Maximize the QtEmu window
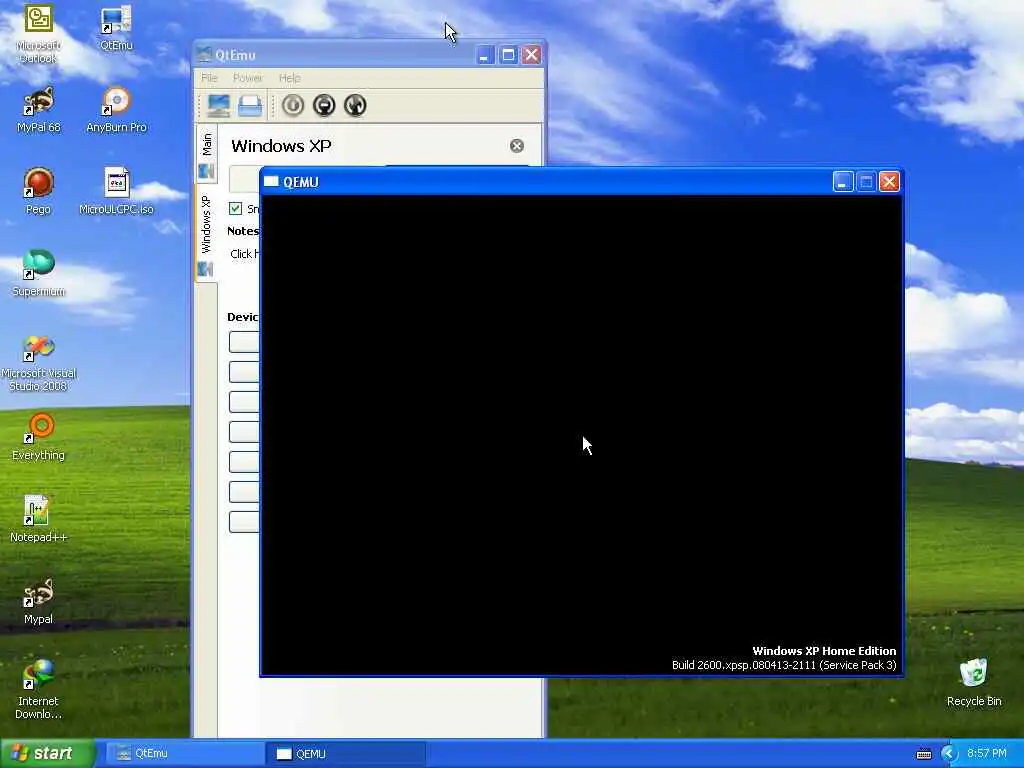The image size is (1024, 768). click(x=508, y=55)
